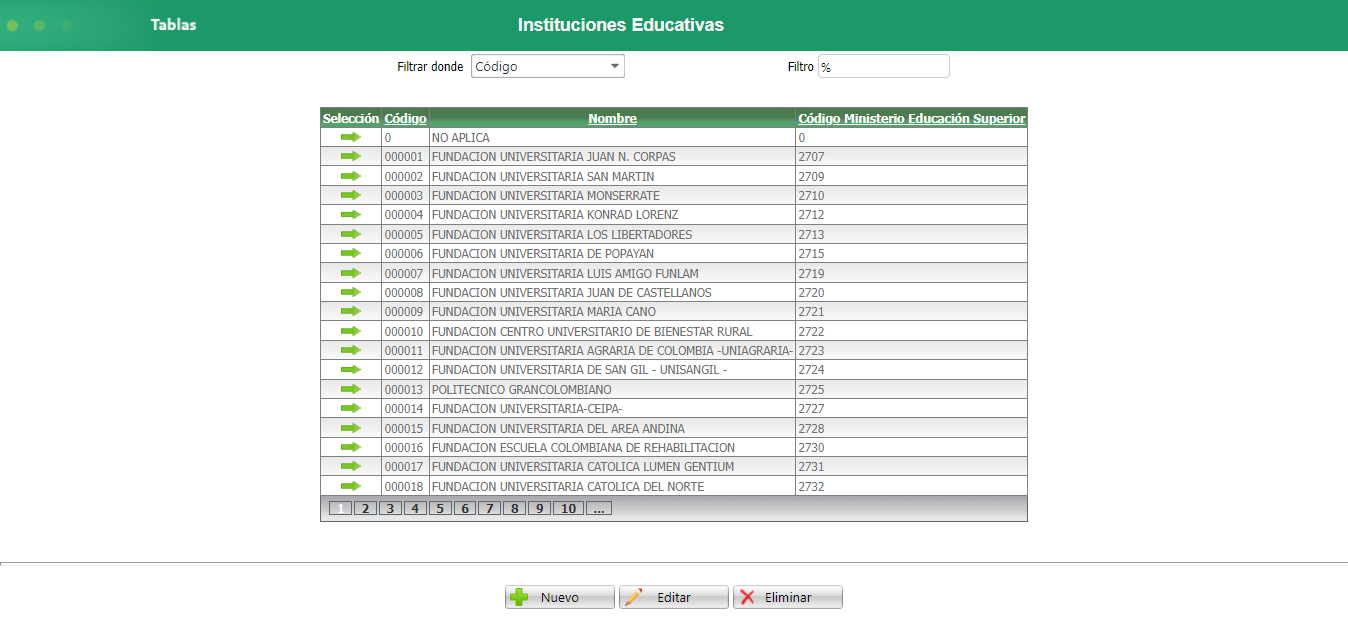This screenshot has width=1348, height=644.
Task: Go to page 5
Action: tap(440, 508)
